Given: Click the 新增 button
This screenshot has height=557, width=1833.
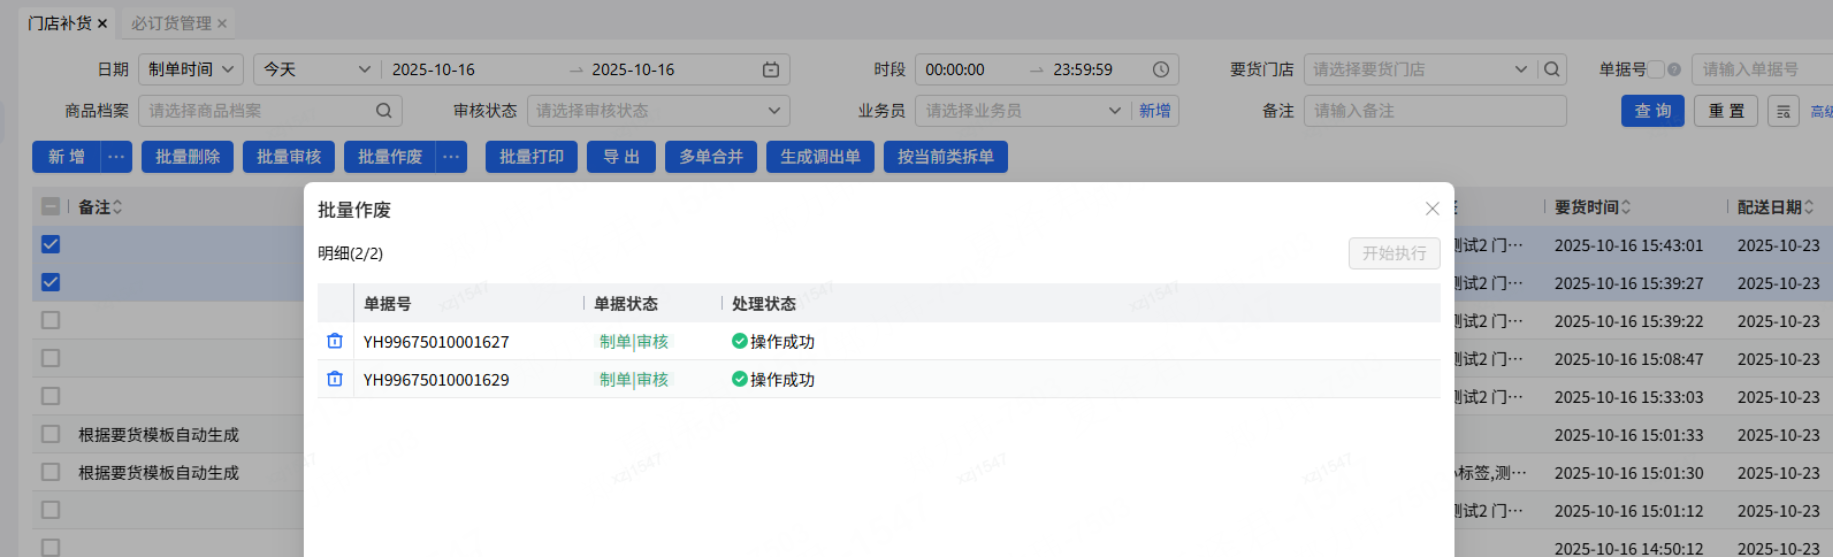Looking at the screenshot, I should click(66, 157).
